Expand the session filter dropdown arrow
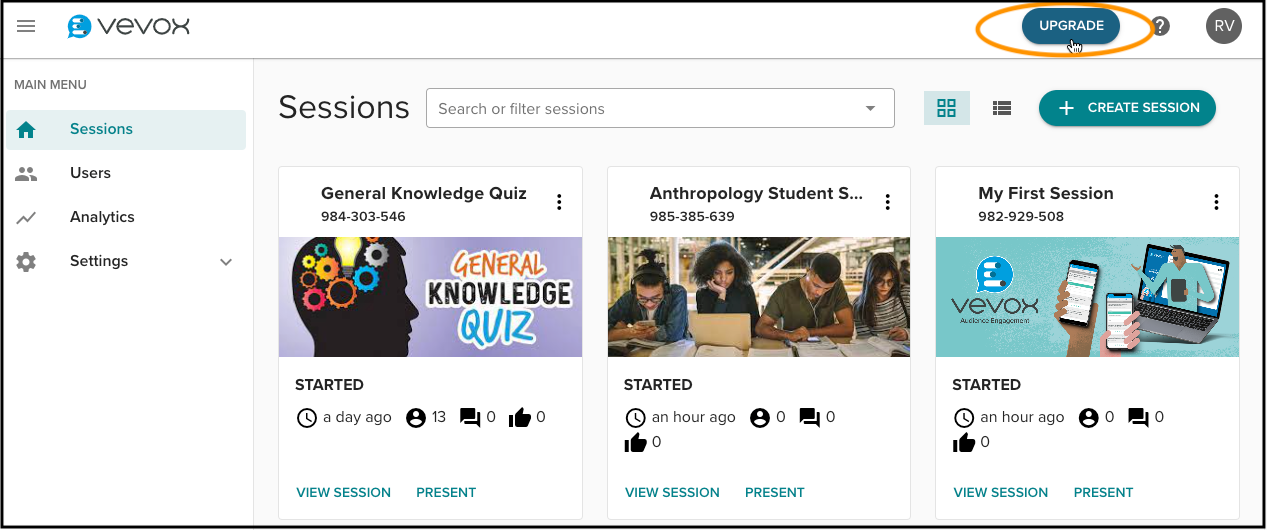1267x530 pixels. 870,108
